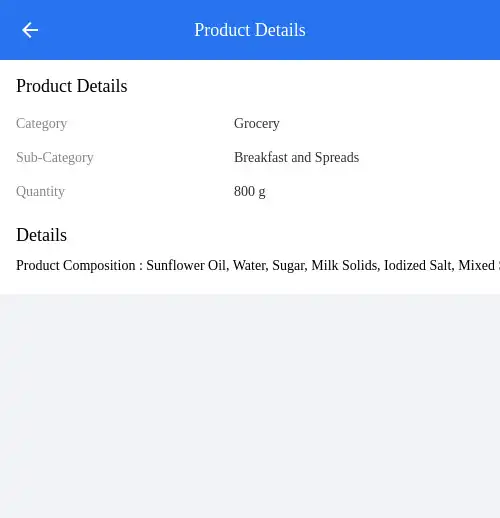Viewport: 500px width, 518px height.
Task: Click the empty gray area below details
Action: tap(250, 406)
